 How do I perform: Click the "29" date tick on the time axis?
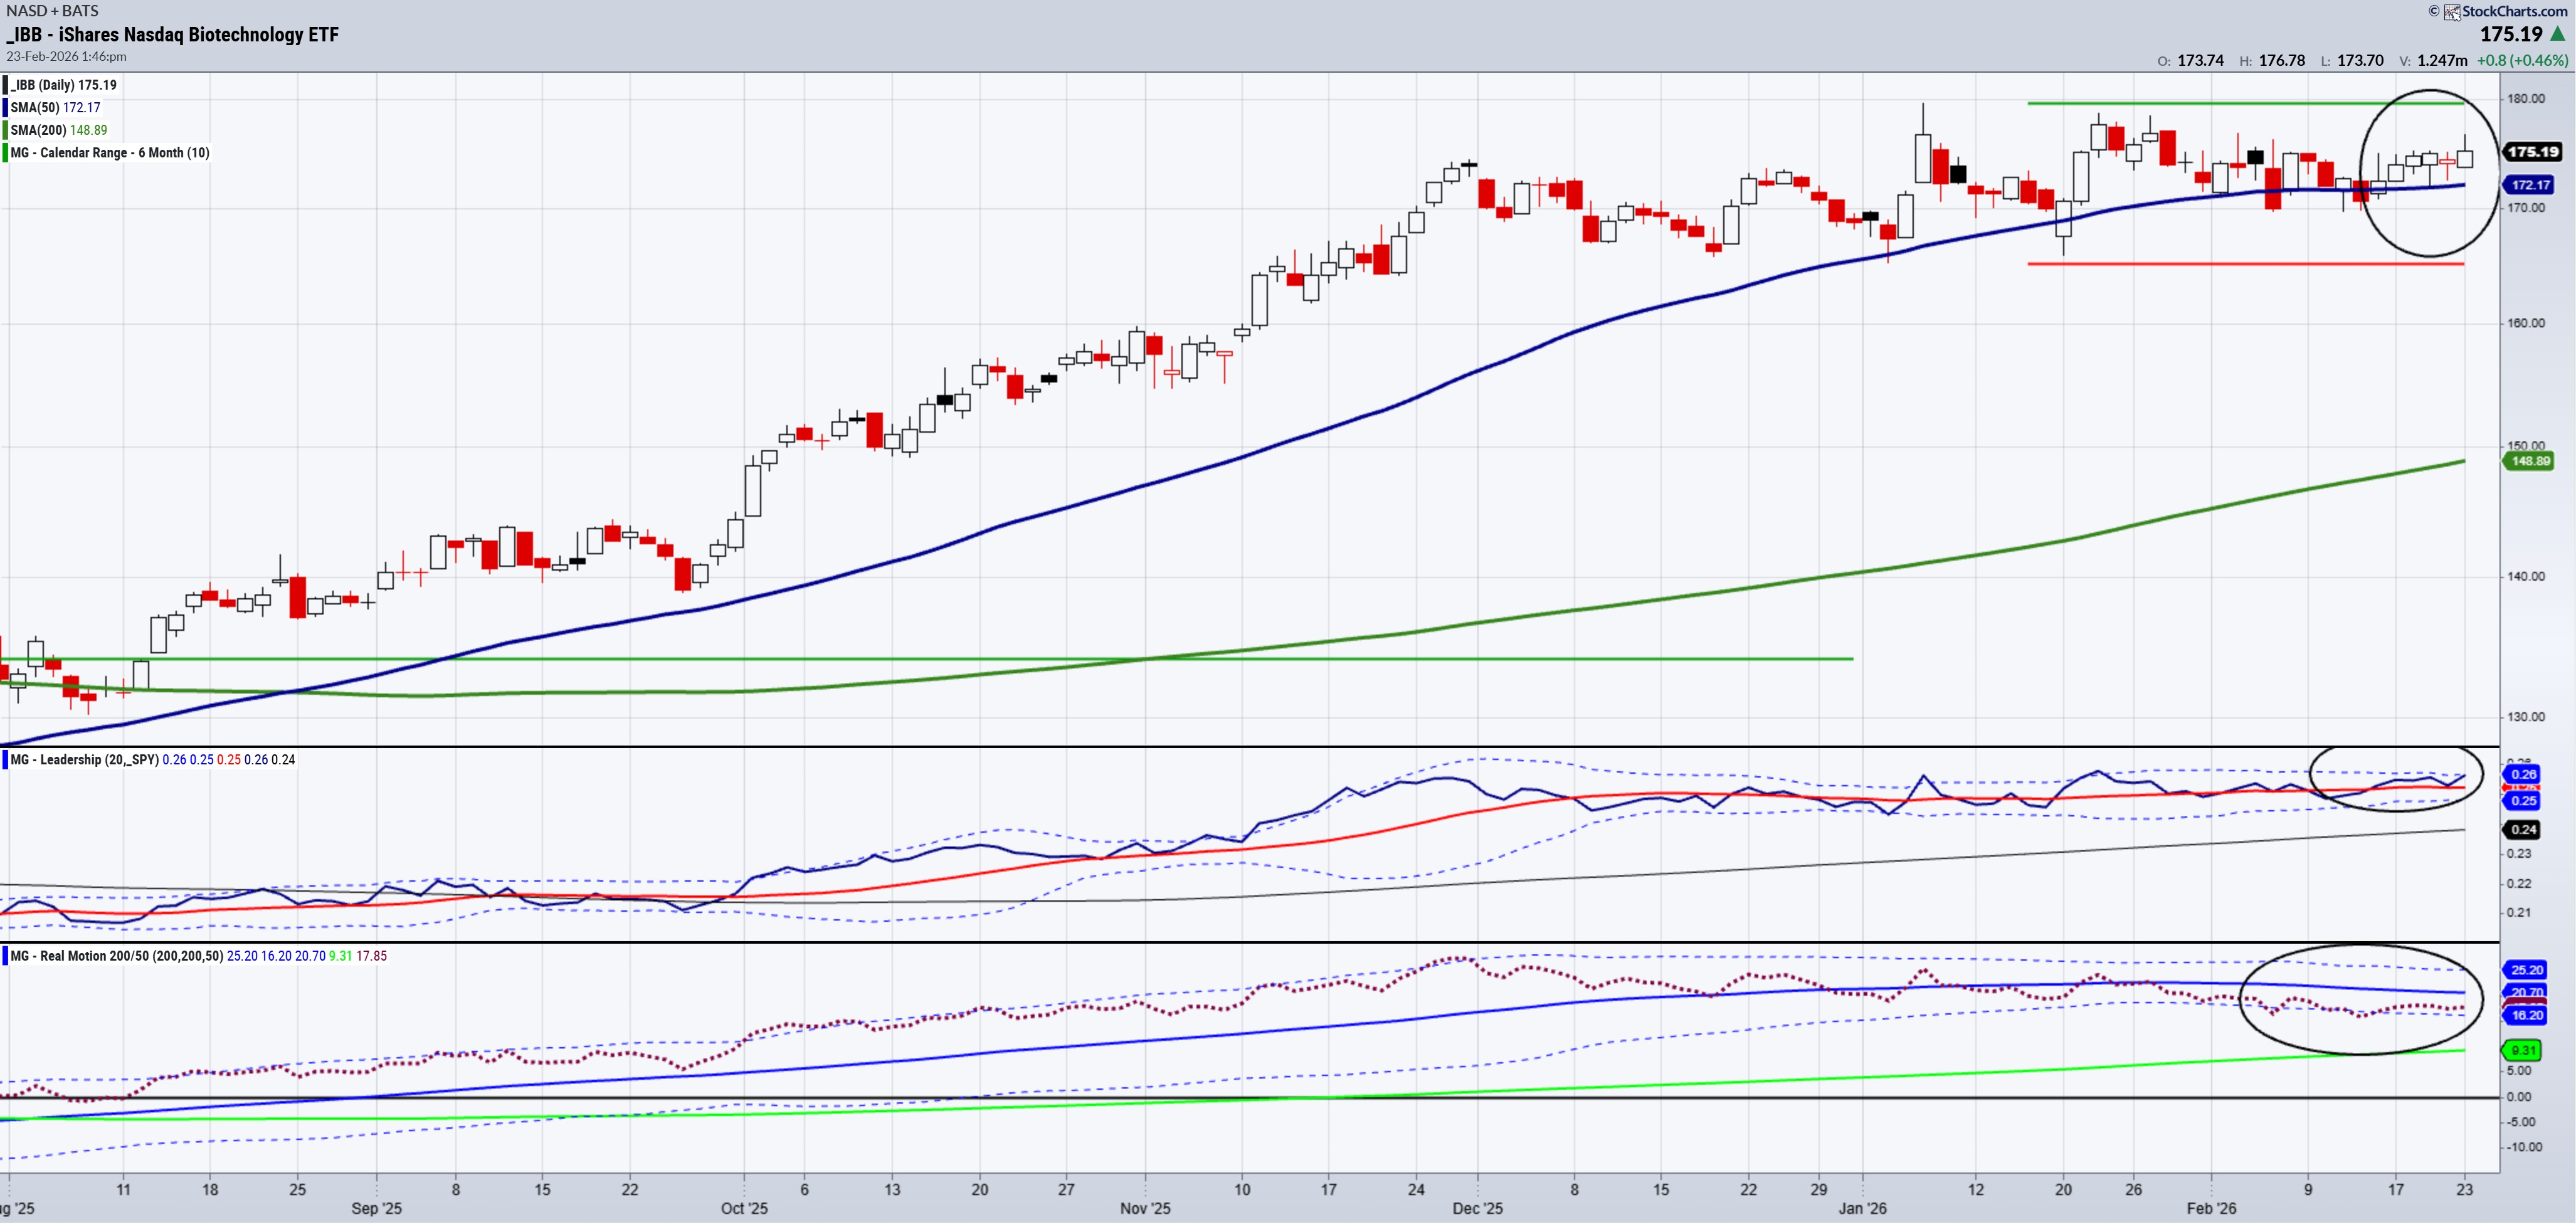1819,1190
